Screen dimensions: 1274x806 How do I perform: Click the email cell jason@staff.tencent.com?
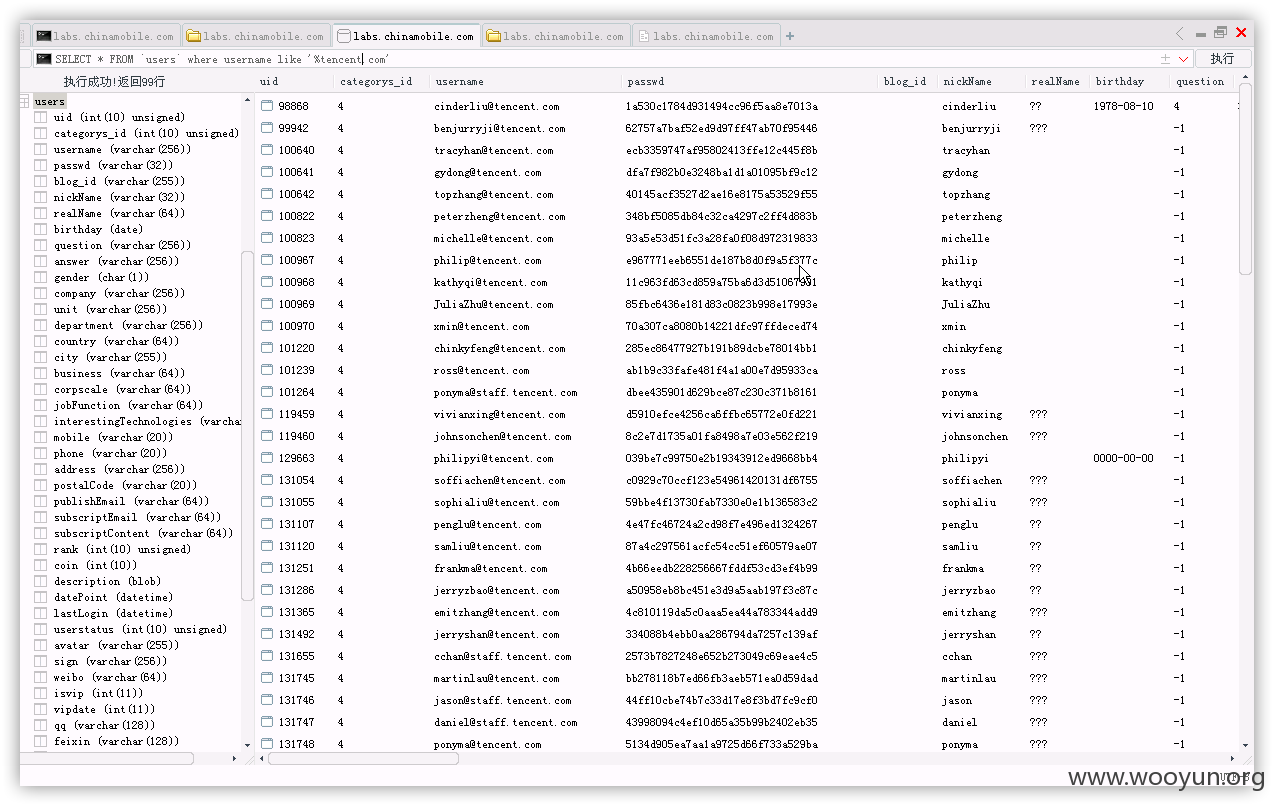[502, 700]
